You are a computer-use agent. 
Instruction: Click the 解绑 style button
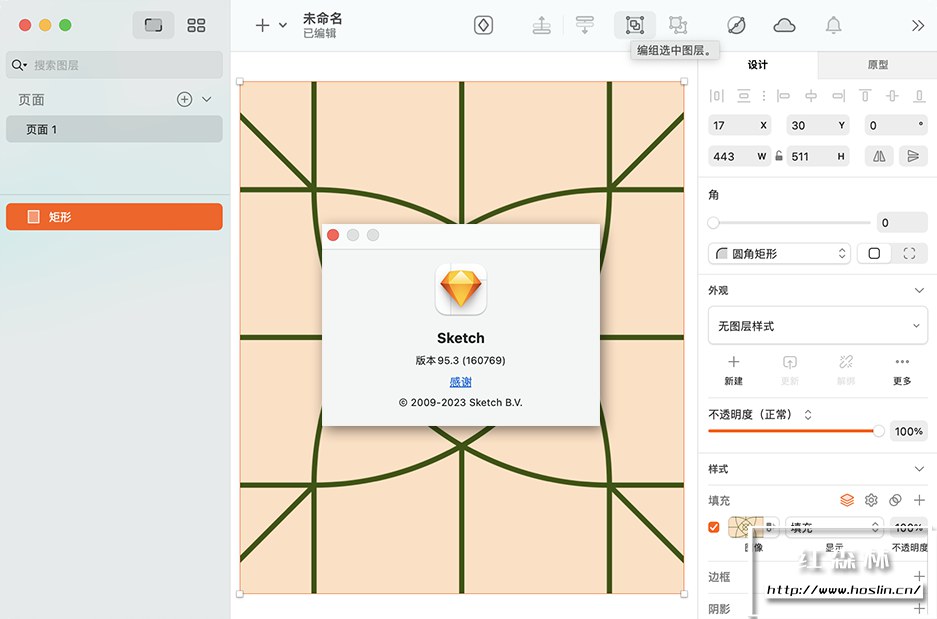tap(846, 370)
